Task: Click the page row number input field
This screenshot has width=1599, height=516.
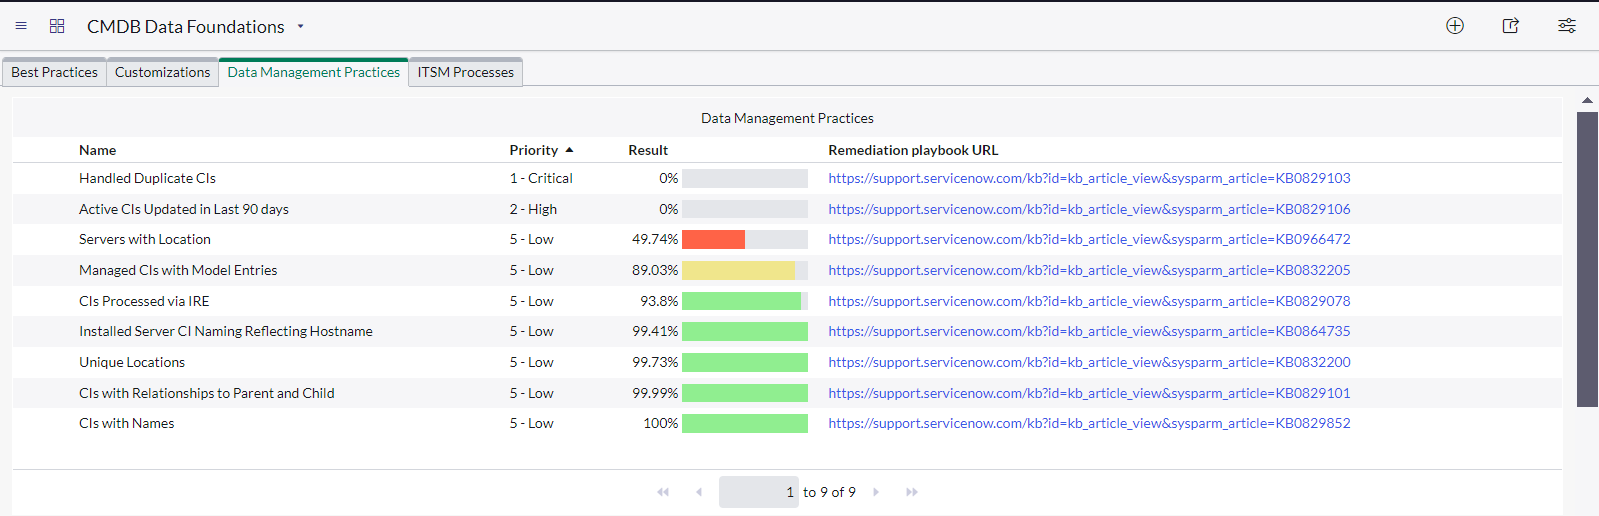Action: [759, 492]
